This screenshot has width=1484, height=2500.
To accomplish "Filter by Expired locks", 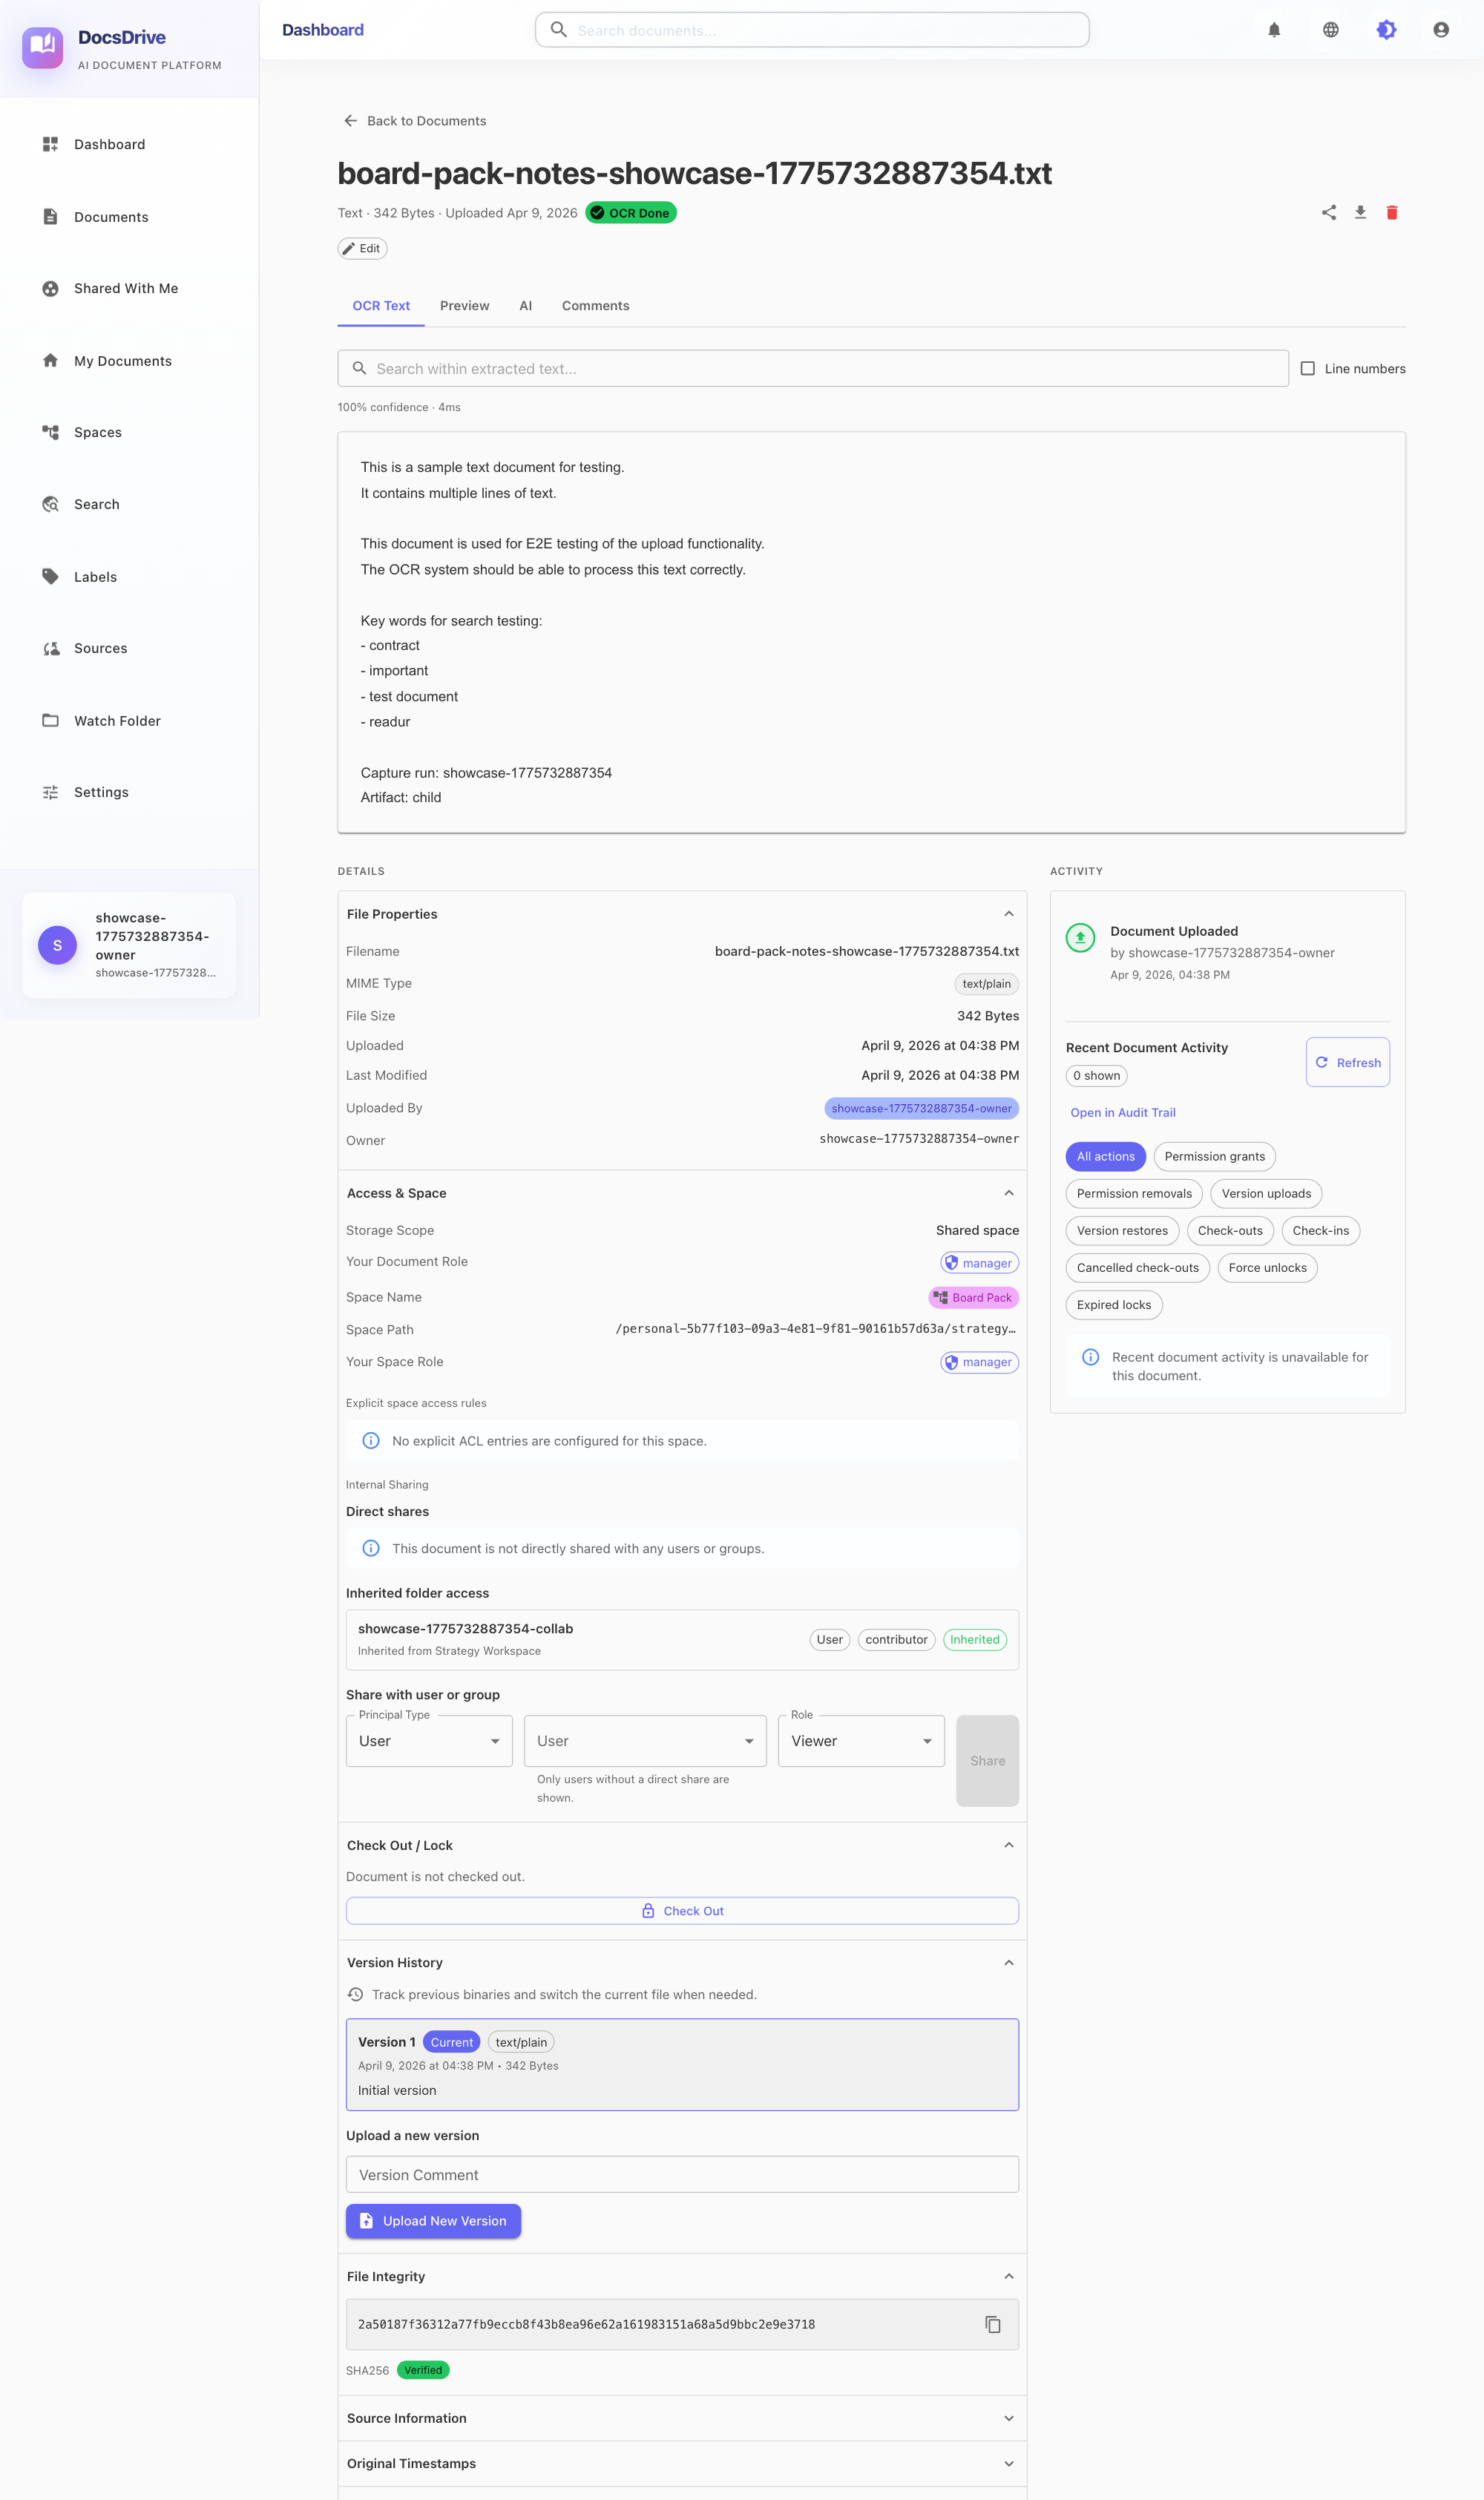I will (1114, 1305).
